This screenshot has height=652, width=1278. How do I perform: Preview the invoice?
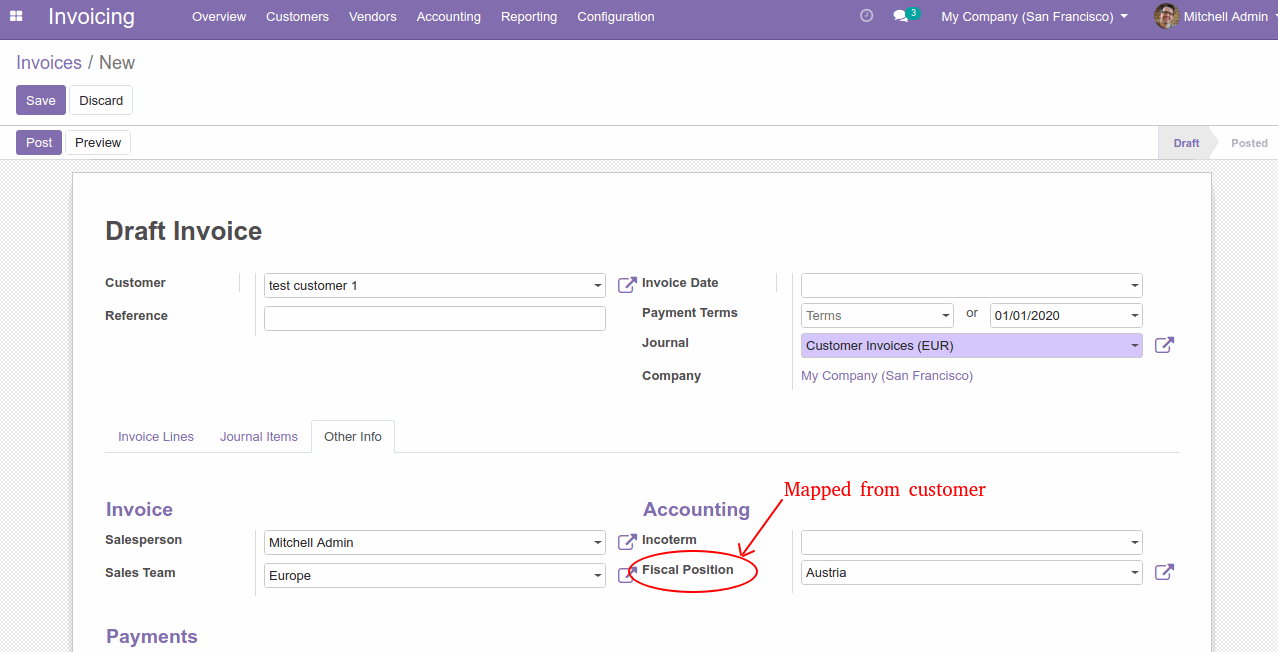point(98,143)
